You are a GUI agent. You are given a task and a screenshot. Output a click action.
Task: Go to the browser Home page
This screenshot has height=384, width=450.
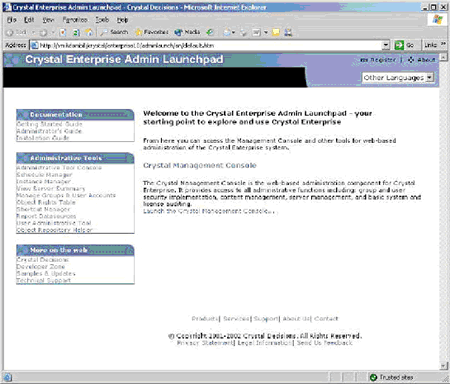click(x=89, y=32)
